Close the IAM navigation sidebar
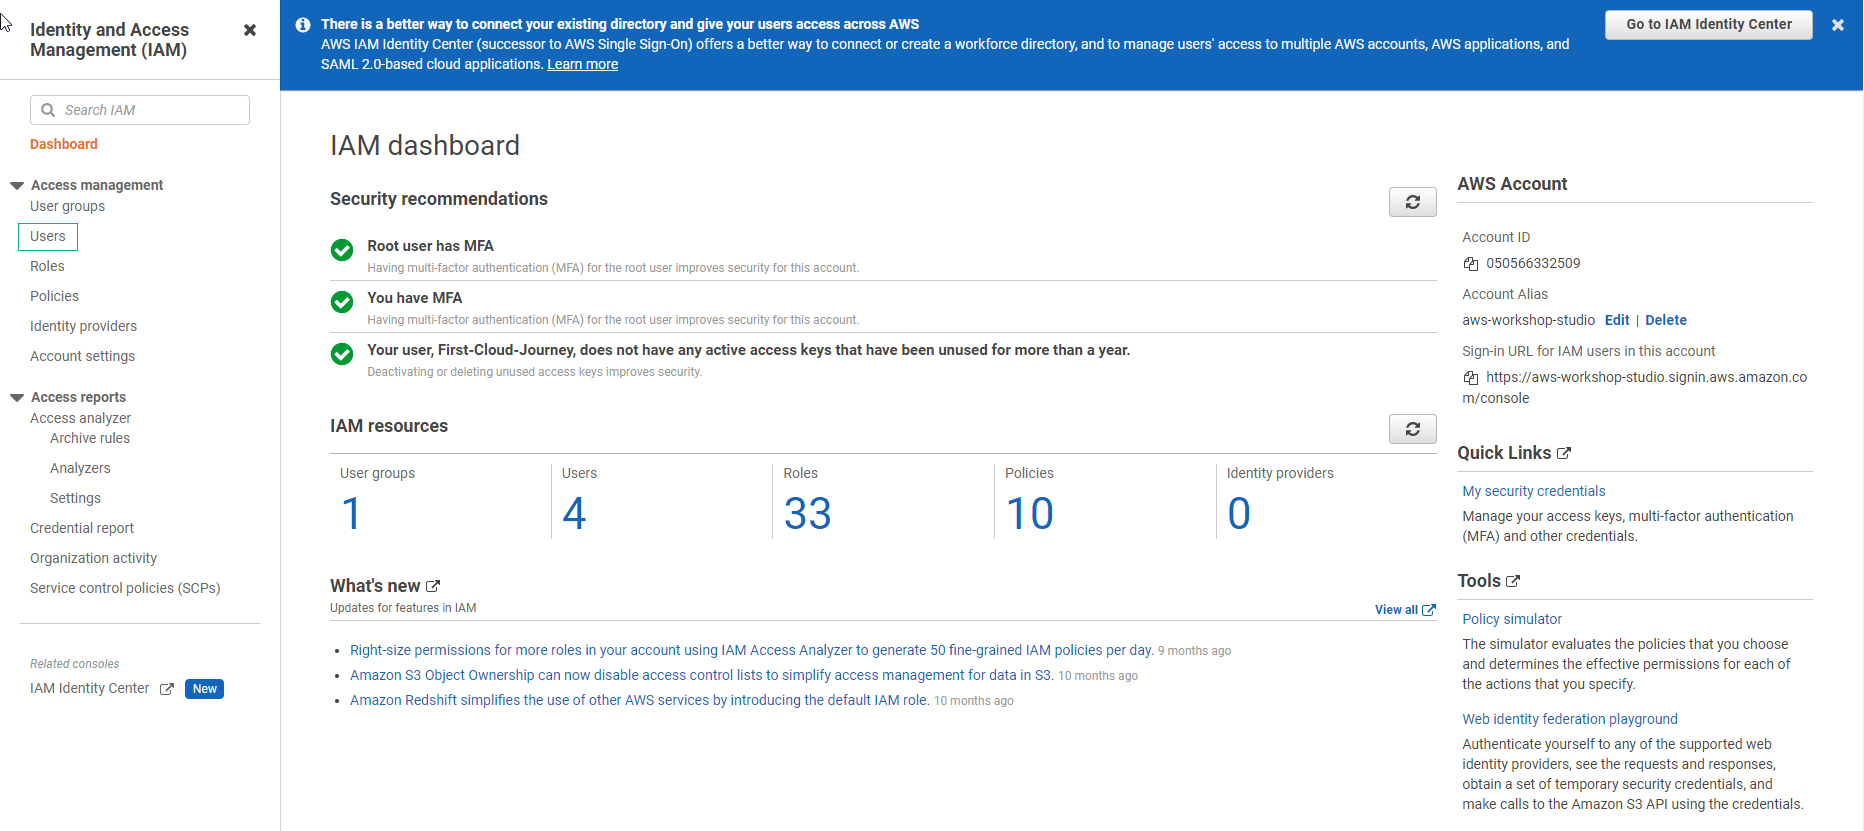Image resolution: width=1864 pixels, height=831 pixels. pyautogui.click(x=250, y=30)
